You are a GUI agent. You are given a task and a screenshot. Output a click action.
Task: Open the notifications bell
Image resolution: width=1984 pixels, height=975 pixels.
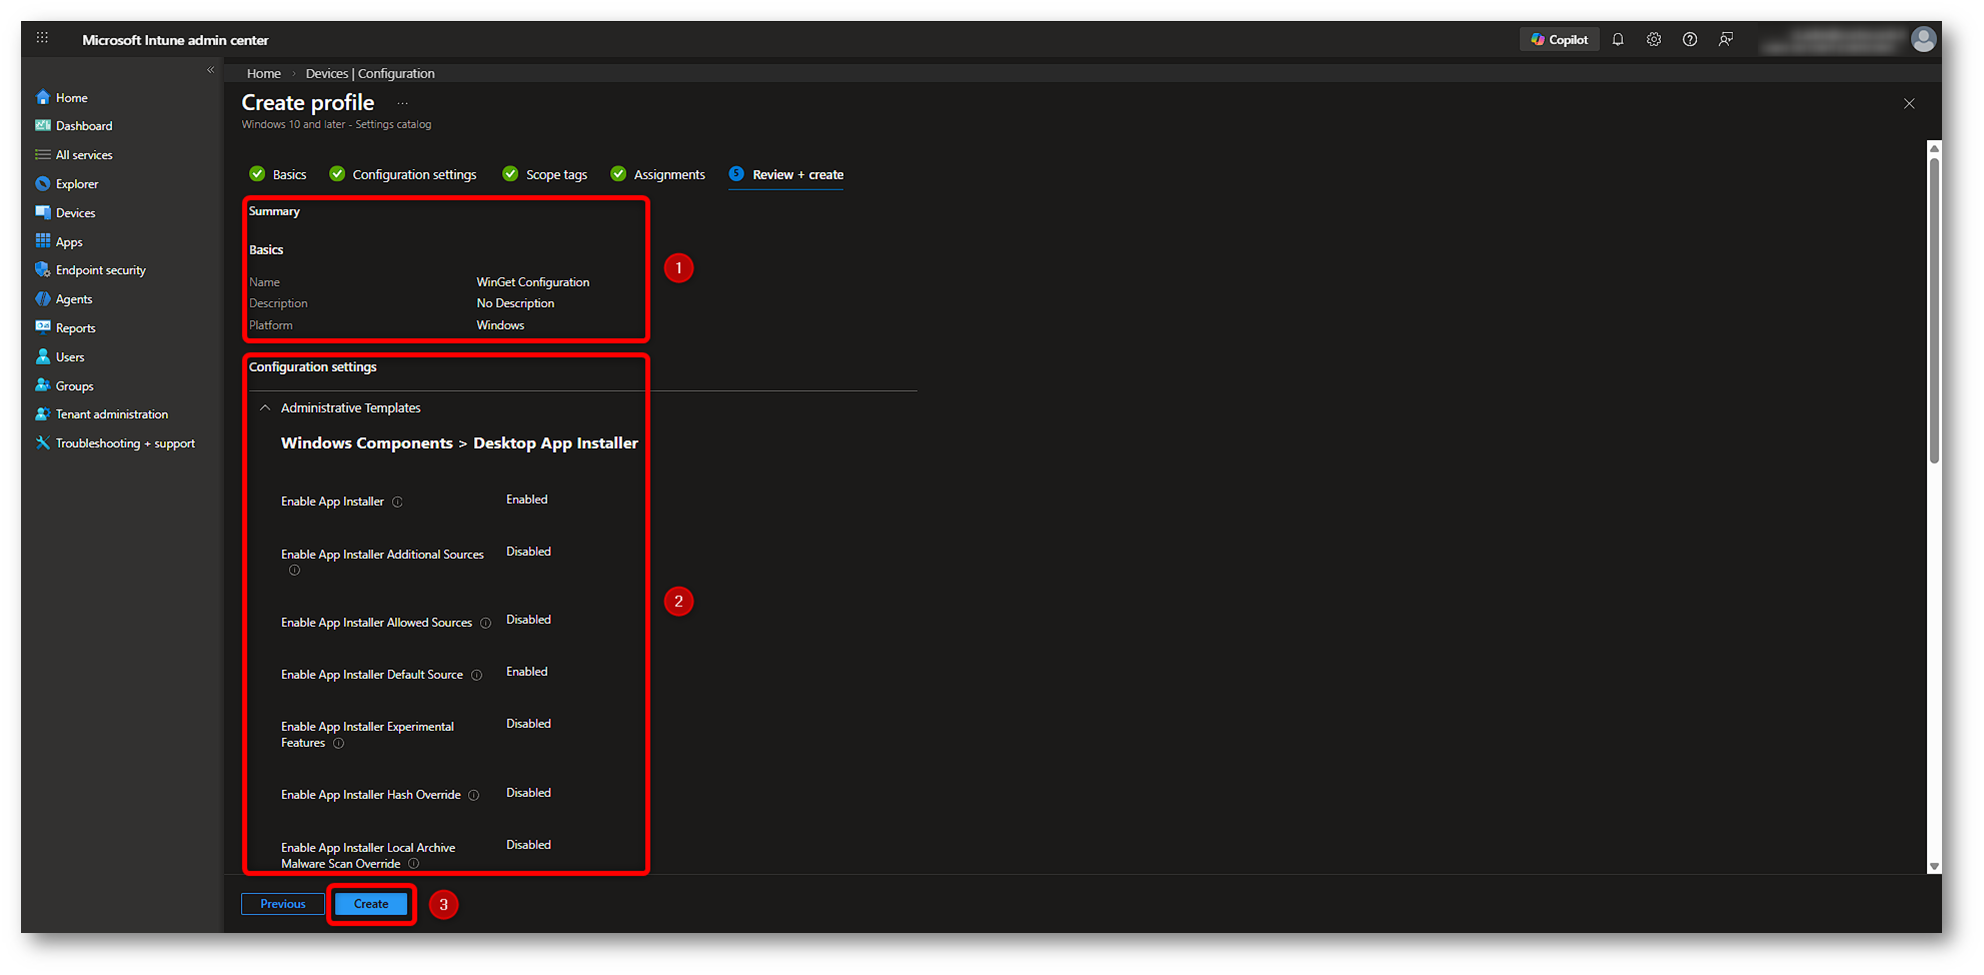point(1618,40)
